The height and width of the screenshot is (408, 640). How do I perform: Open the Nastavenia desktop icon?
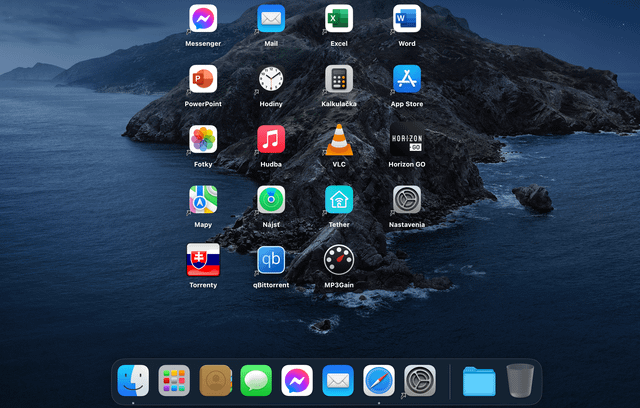click(407, 200)
